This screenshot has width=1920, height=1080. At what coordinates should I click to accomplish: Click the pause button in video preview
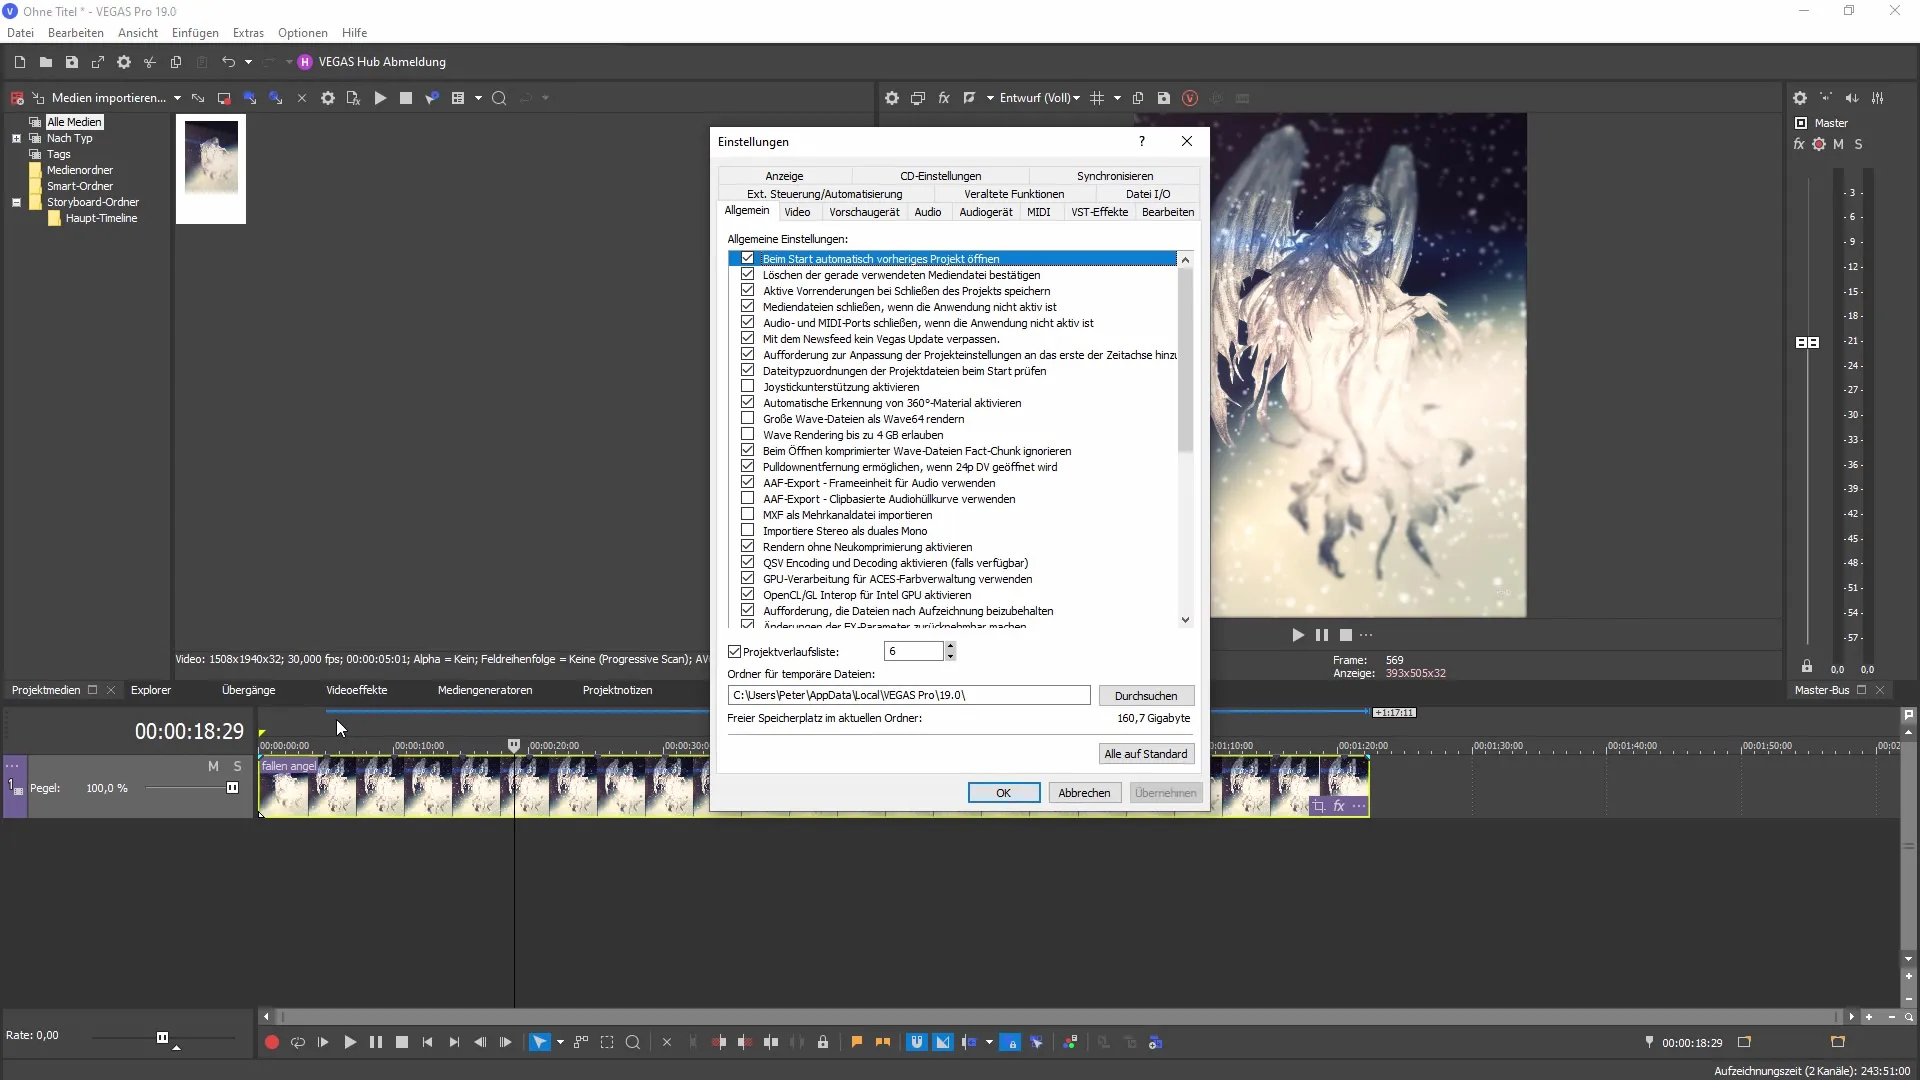tap(1322, 635)
